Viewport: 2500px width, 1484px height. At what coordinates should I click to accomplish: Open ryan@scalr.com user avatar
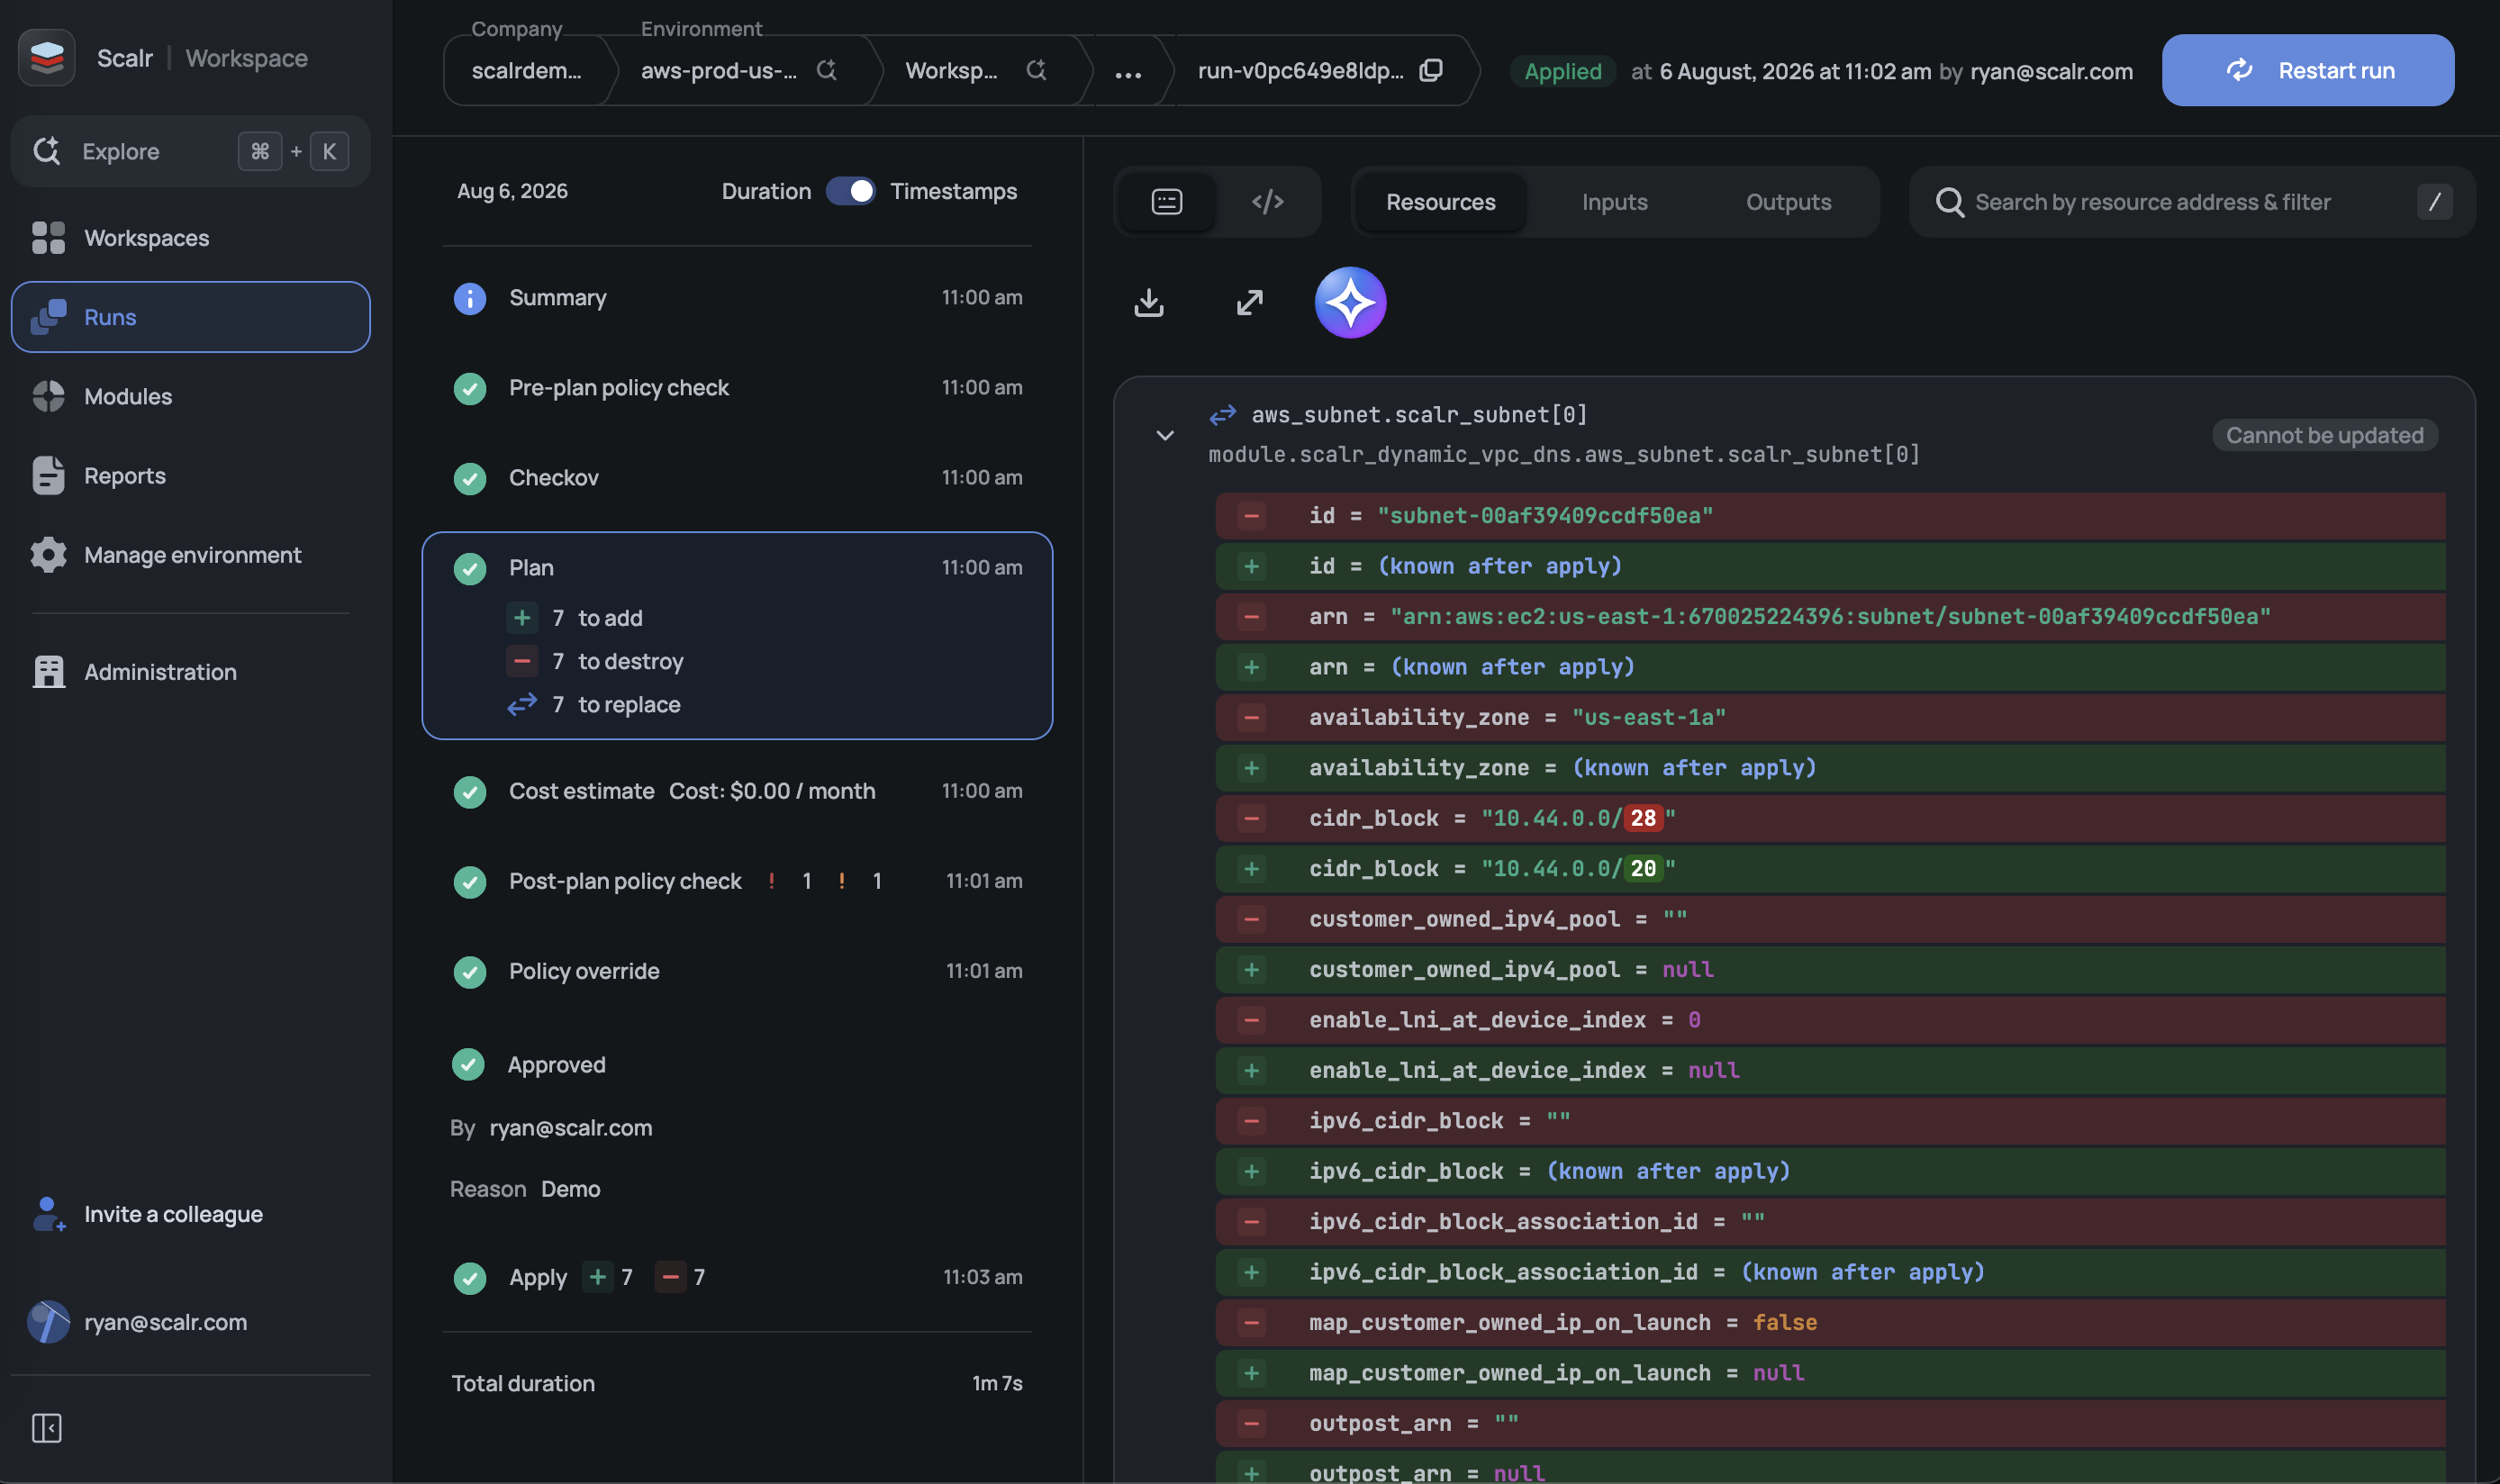[x=48, y=1322]
